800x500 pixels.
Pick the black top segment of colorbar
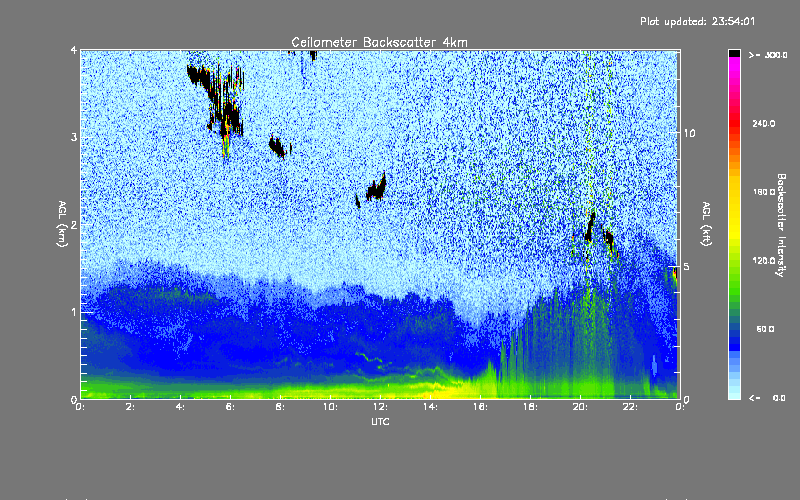(x=734, y=53)
